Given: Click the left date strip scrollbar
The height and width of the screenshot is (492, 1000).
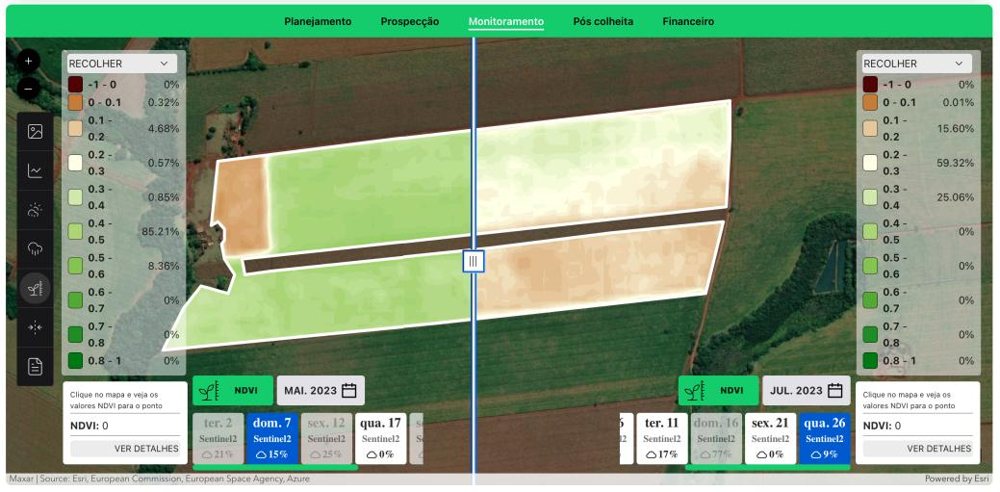Looking at the screenshot, I should point(276,468).
